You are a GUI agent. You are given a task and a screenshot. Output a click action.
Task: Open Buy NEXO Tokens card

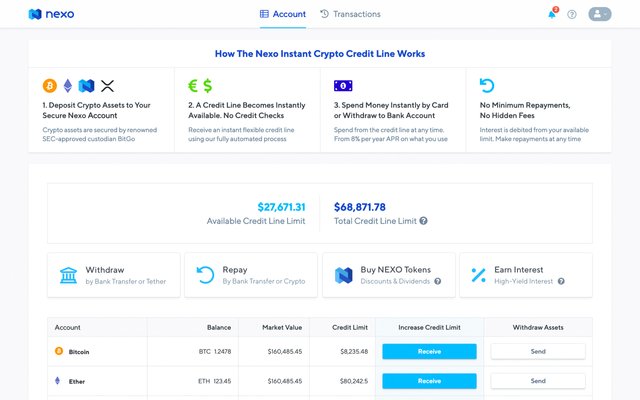[389, 275]
